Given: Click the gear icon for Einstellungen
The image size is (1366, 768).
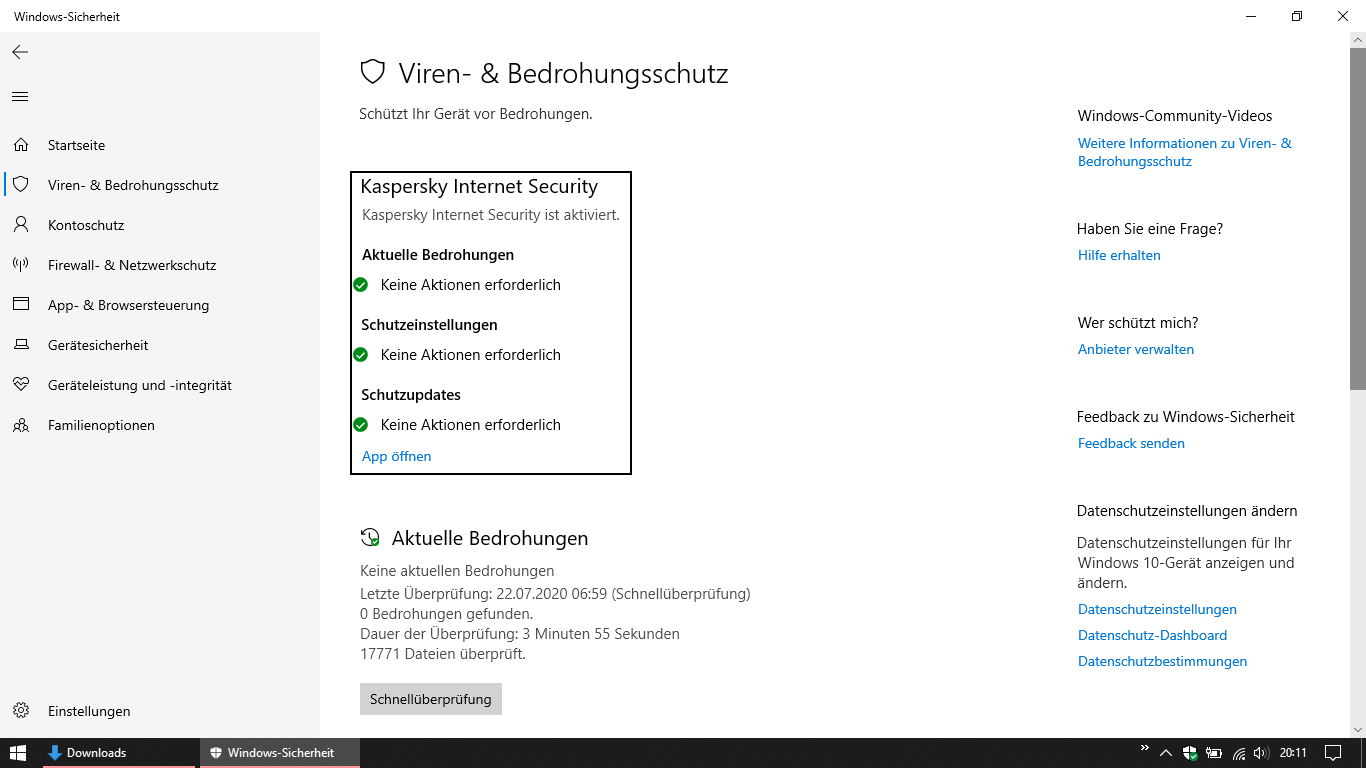Looking at the screenshot, I should click(x=20, y=711).
